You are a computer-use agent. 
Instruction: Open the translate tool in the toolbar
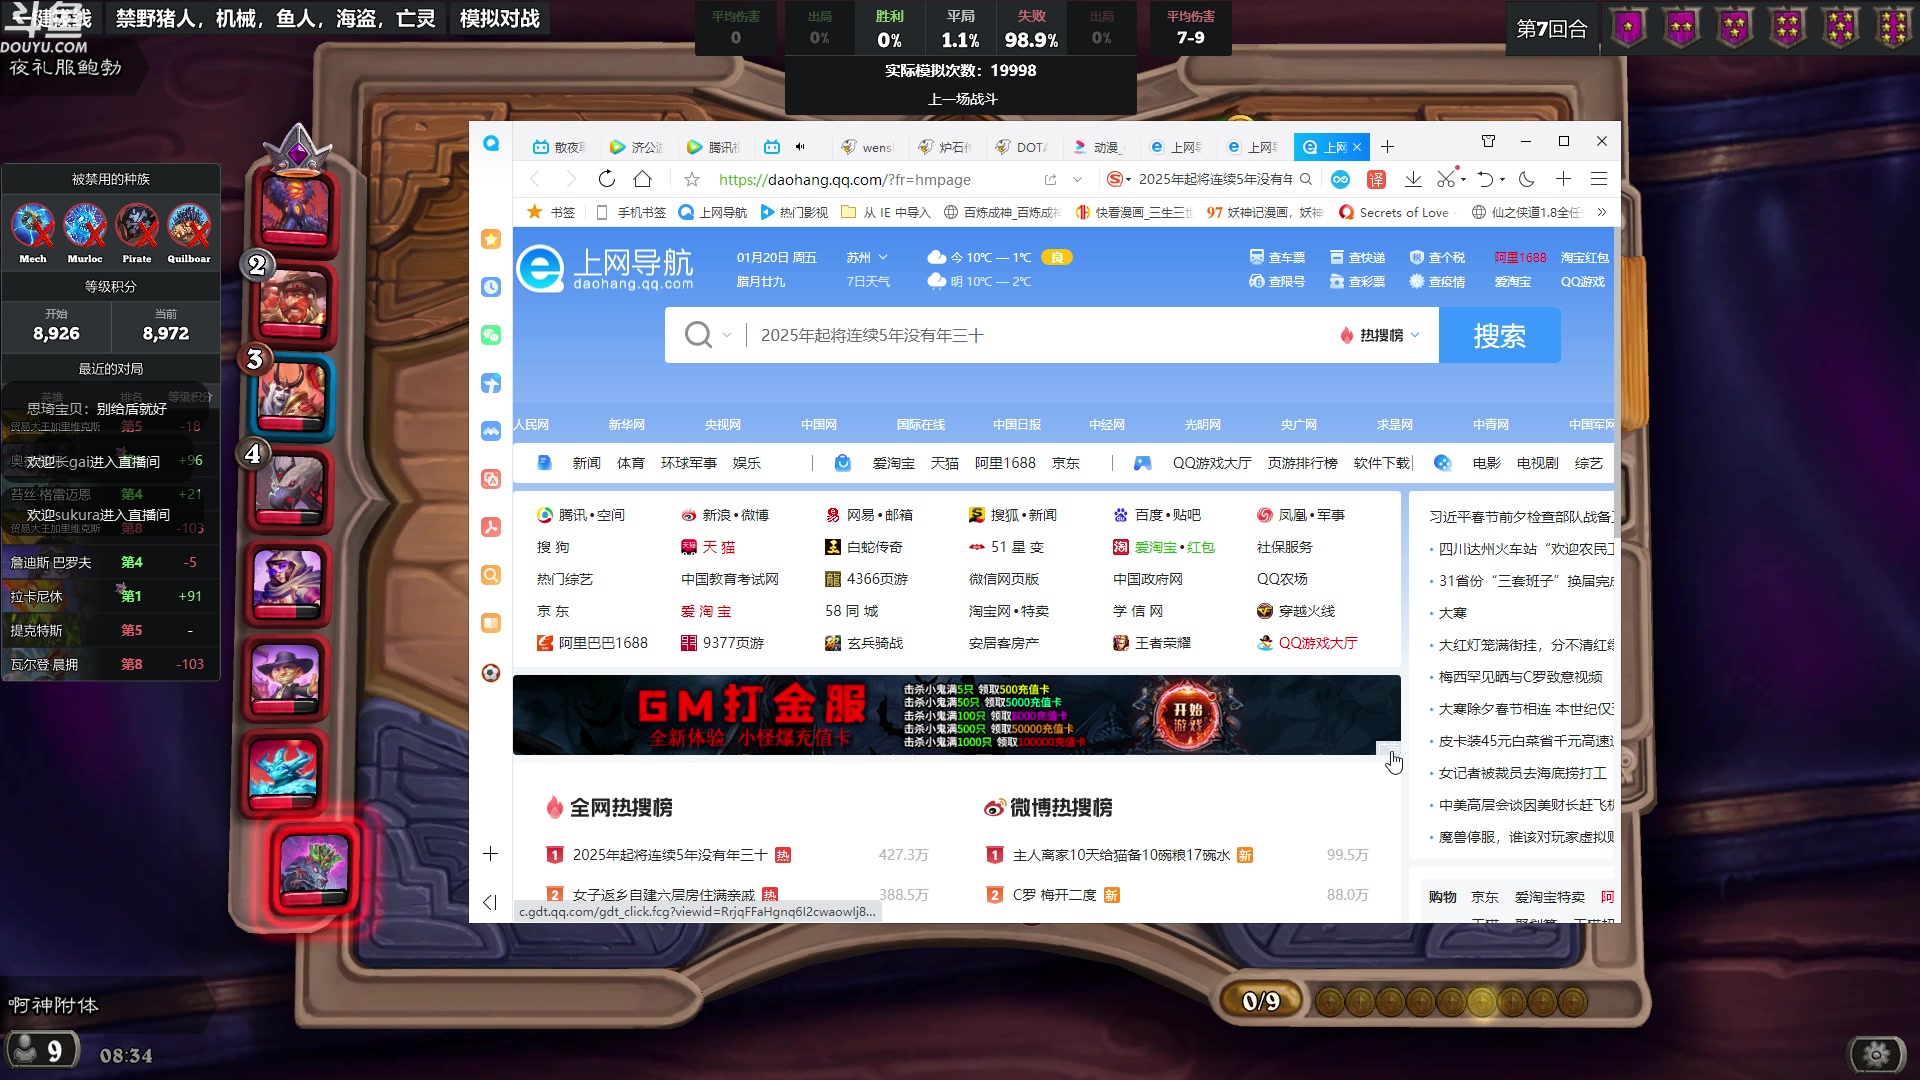(x=1376, y=179)
